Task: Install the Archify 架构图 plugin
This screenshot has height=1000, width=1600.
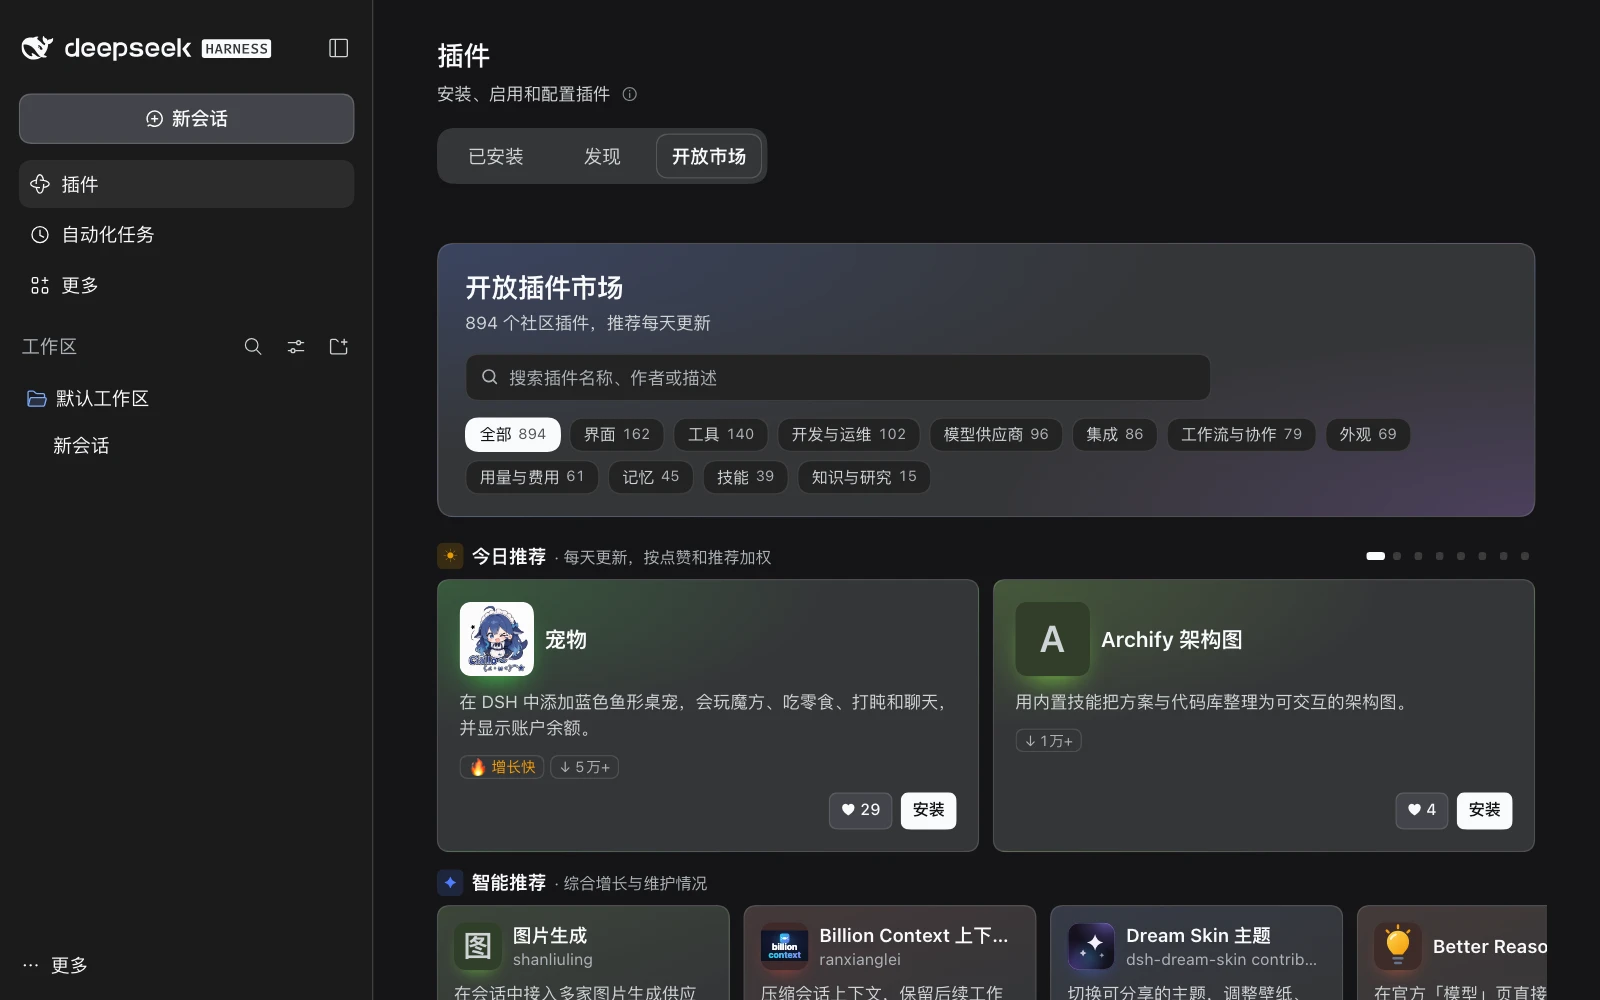Action: coord(1484,810)
